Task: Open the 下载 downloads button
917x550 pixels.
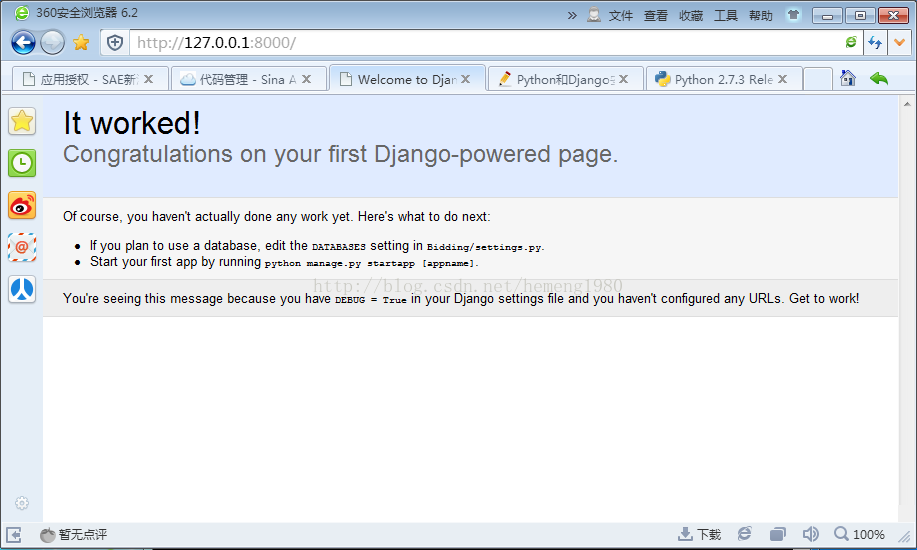Action: tap(699, 534)
